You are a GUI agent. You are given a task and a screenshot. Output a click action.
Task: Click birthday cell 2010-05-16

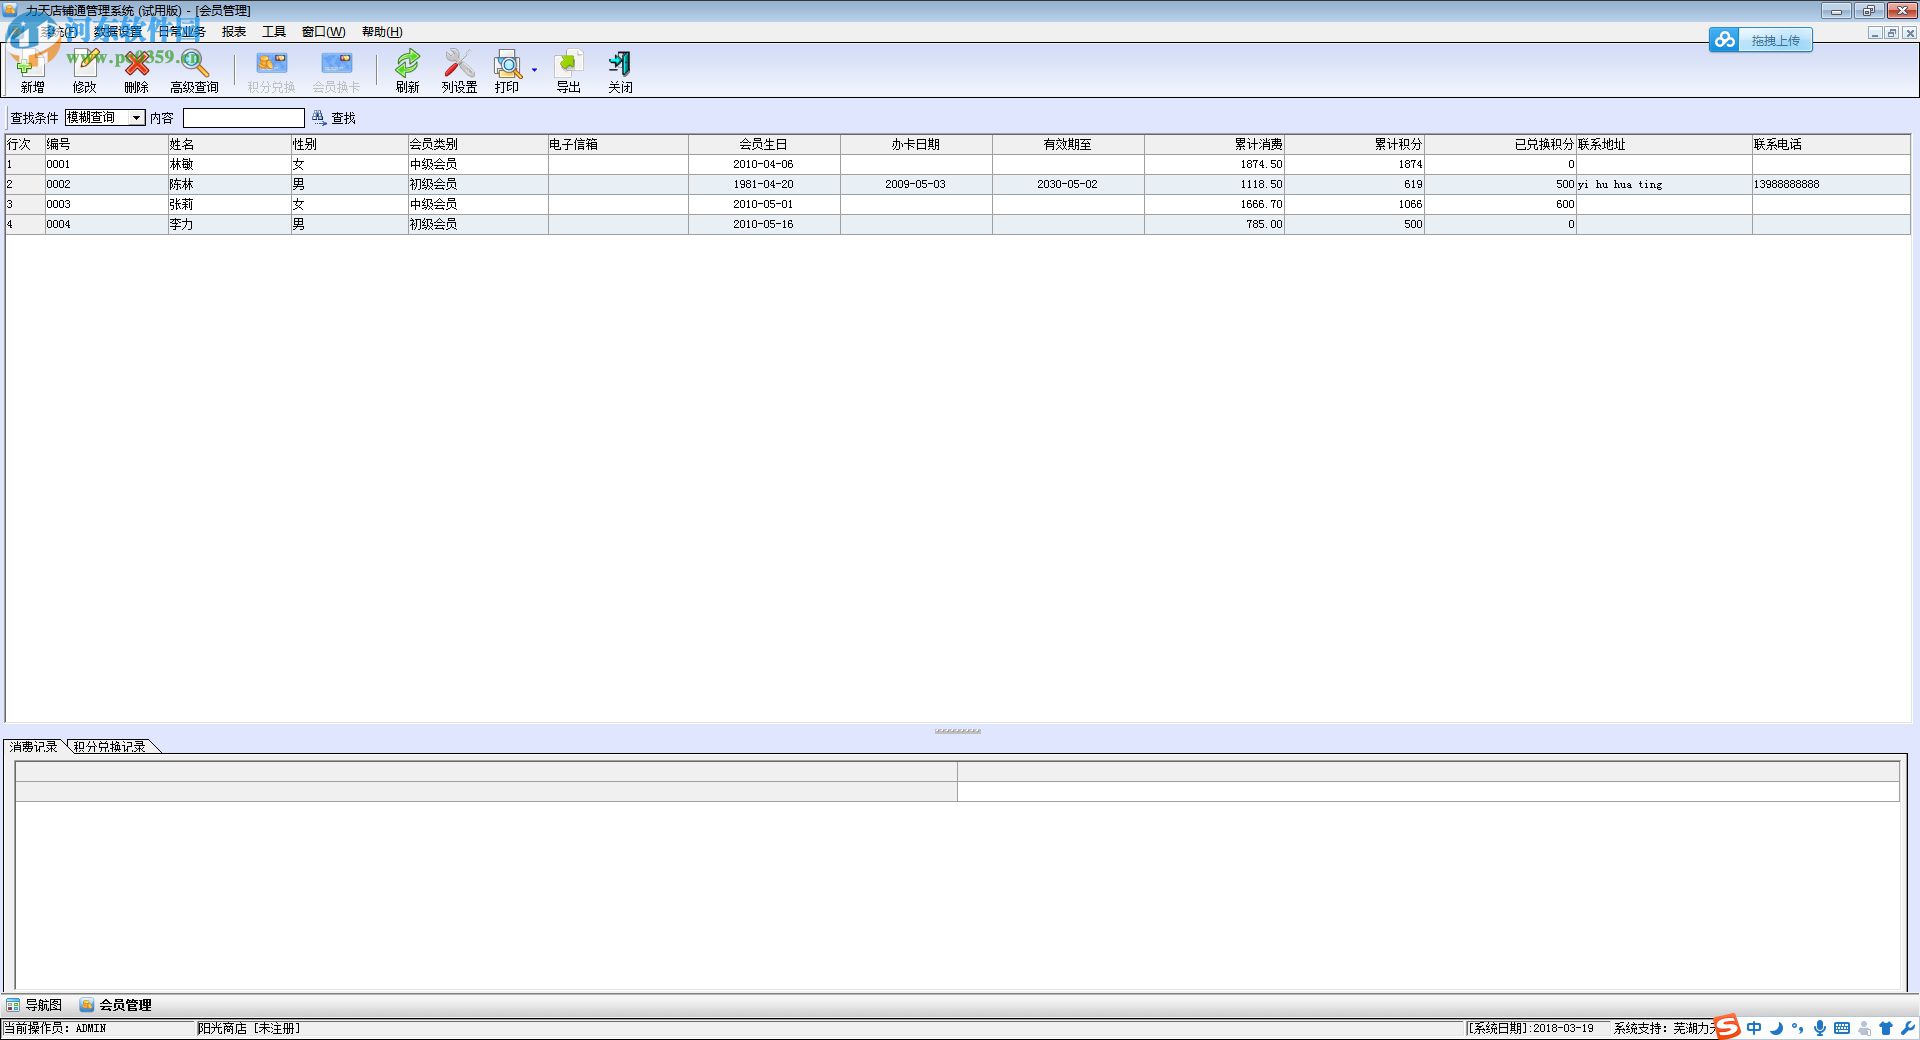[x=764, y=224]
